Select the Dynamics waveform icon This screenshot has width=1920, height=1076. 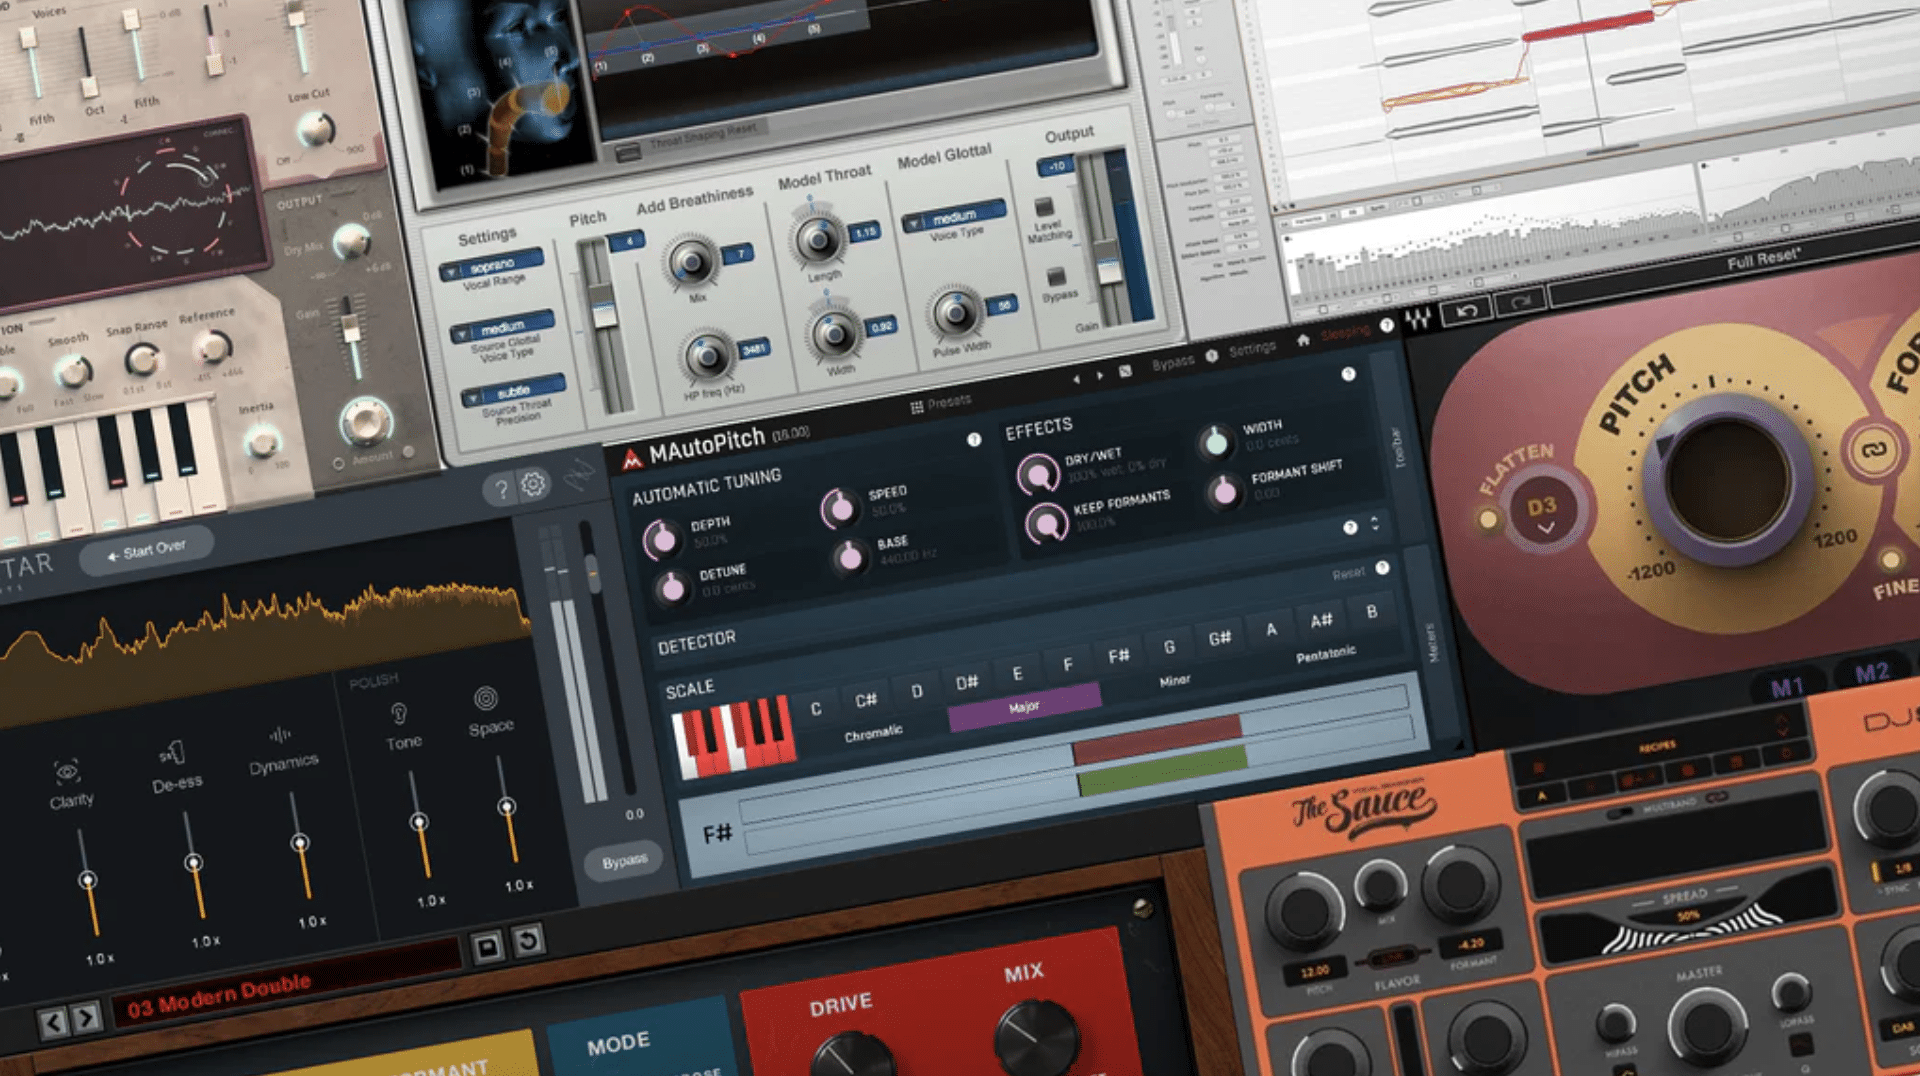click(x=279, y=736)
